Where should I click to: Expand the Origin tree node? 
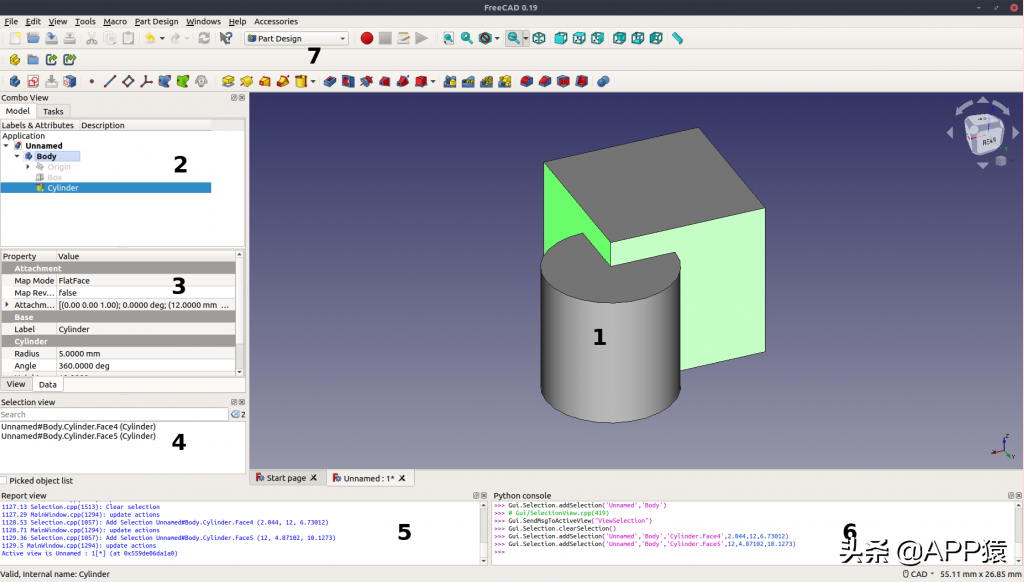tap(28, 167)
